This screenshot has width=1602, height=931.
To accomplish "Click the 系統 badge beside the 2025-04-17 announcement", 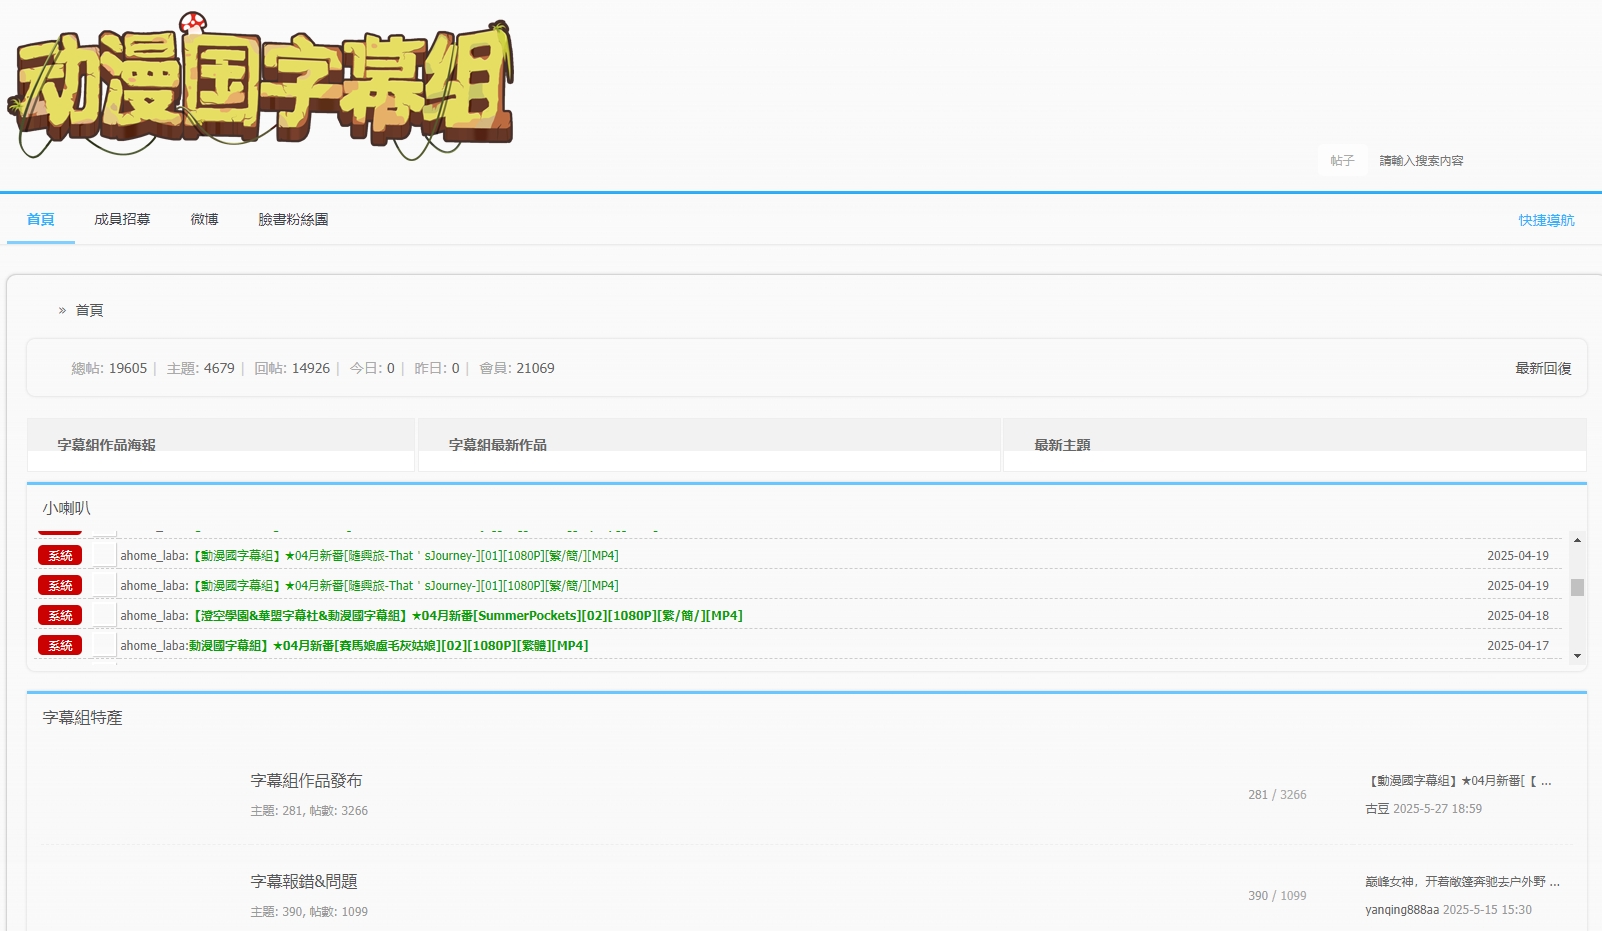I will [60, 646].
